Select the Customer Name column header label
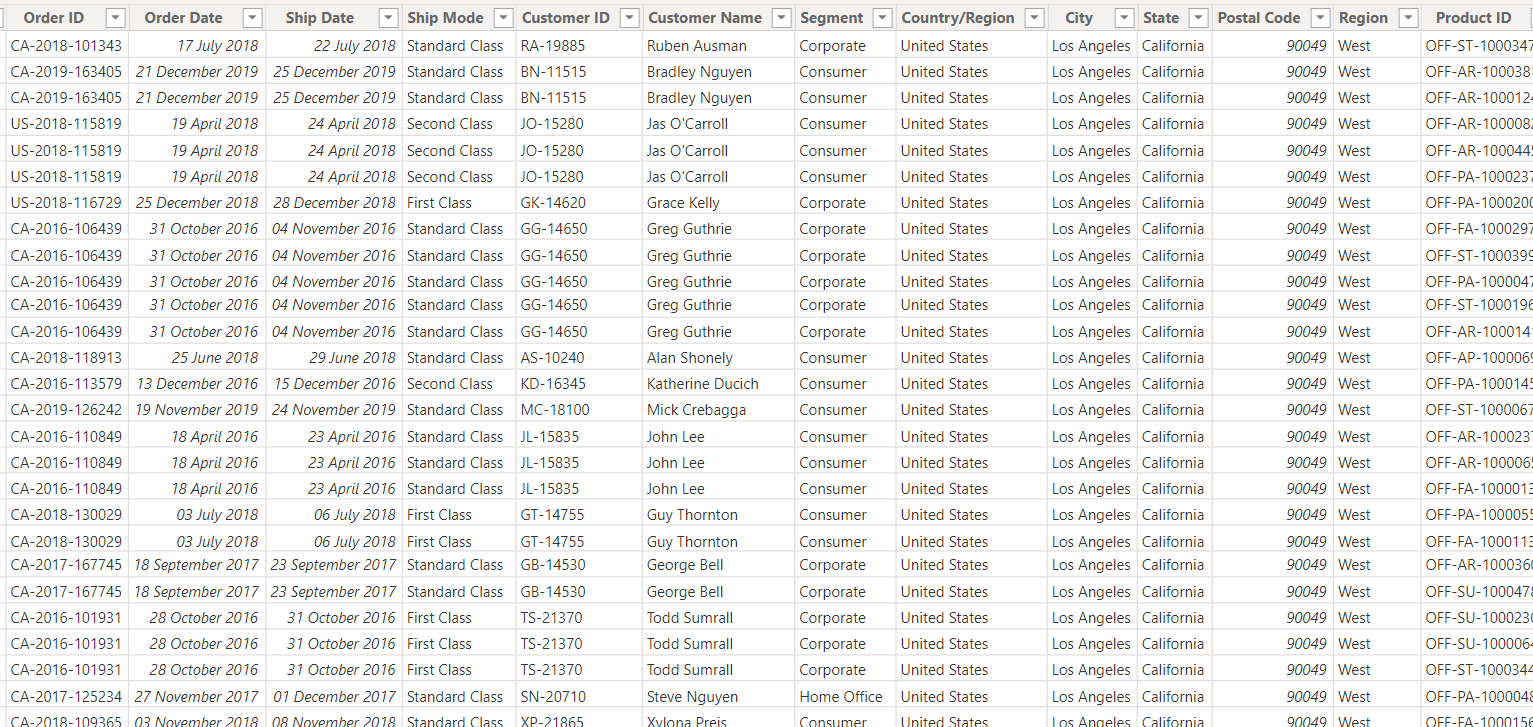Viewport: 1533px width, 727px height. pyautogui.click(x=704, y=18)
